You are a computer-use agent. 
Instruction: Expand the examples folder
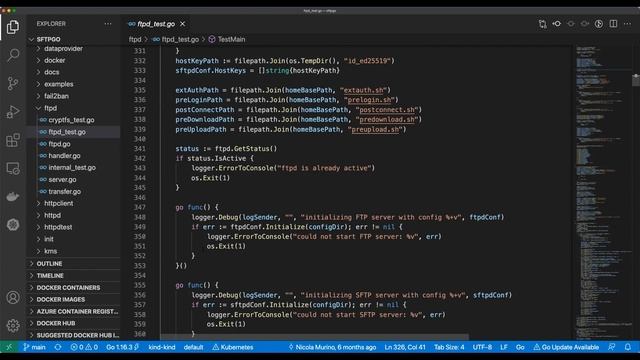[x=73, y=84]
